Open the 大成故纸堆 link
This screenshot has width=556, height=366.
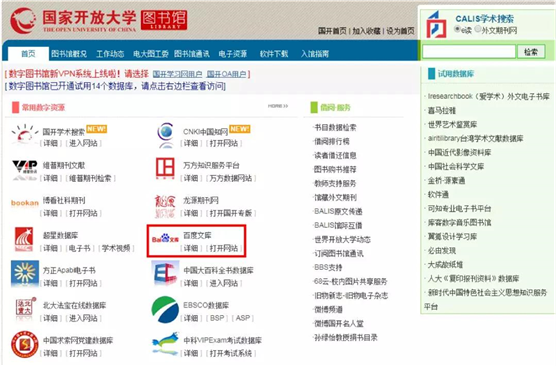click(445, 265)
